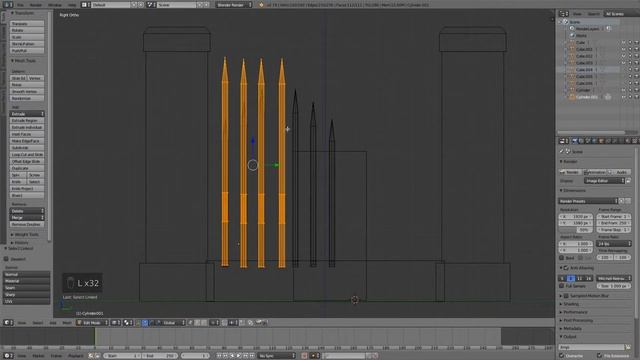Click the Translate button in tool shelf

pos(27,24)
